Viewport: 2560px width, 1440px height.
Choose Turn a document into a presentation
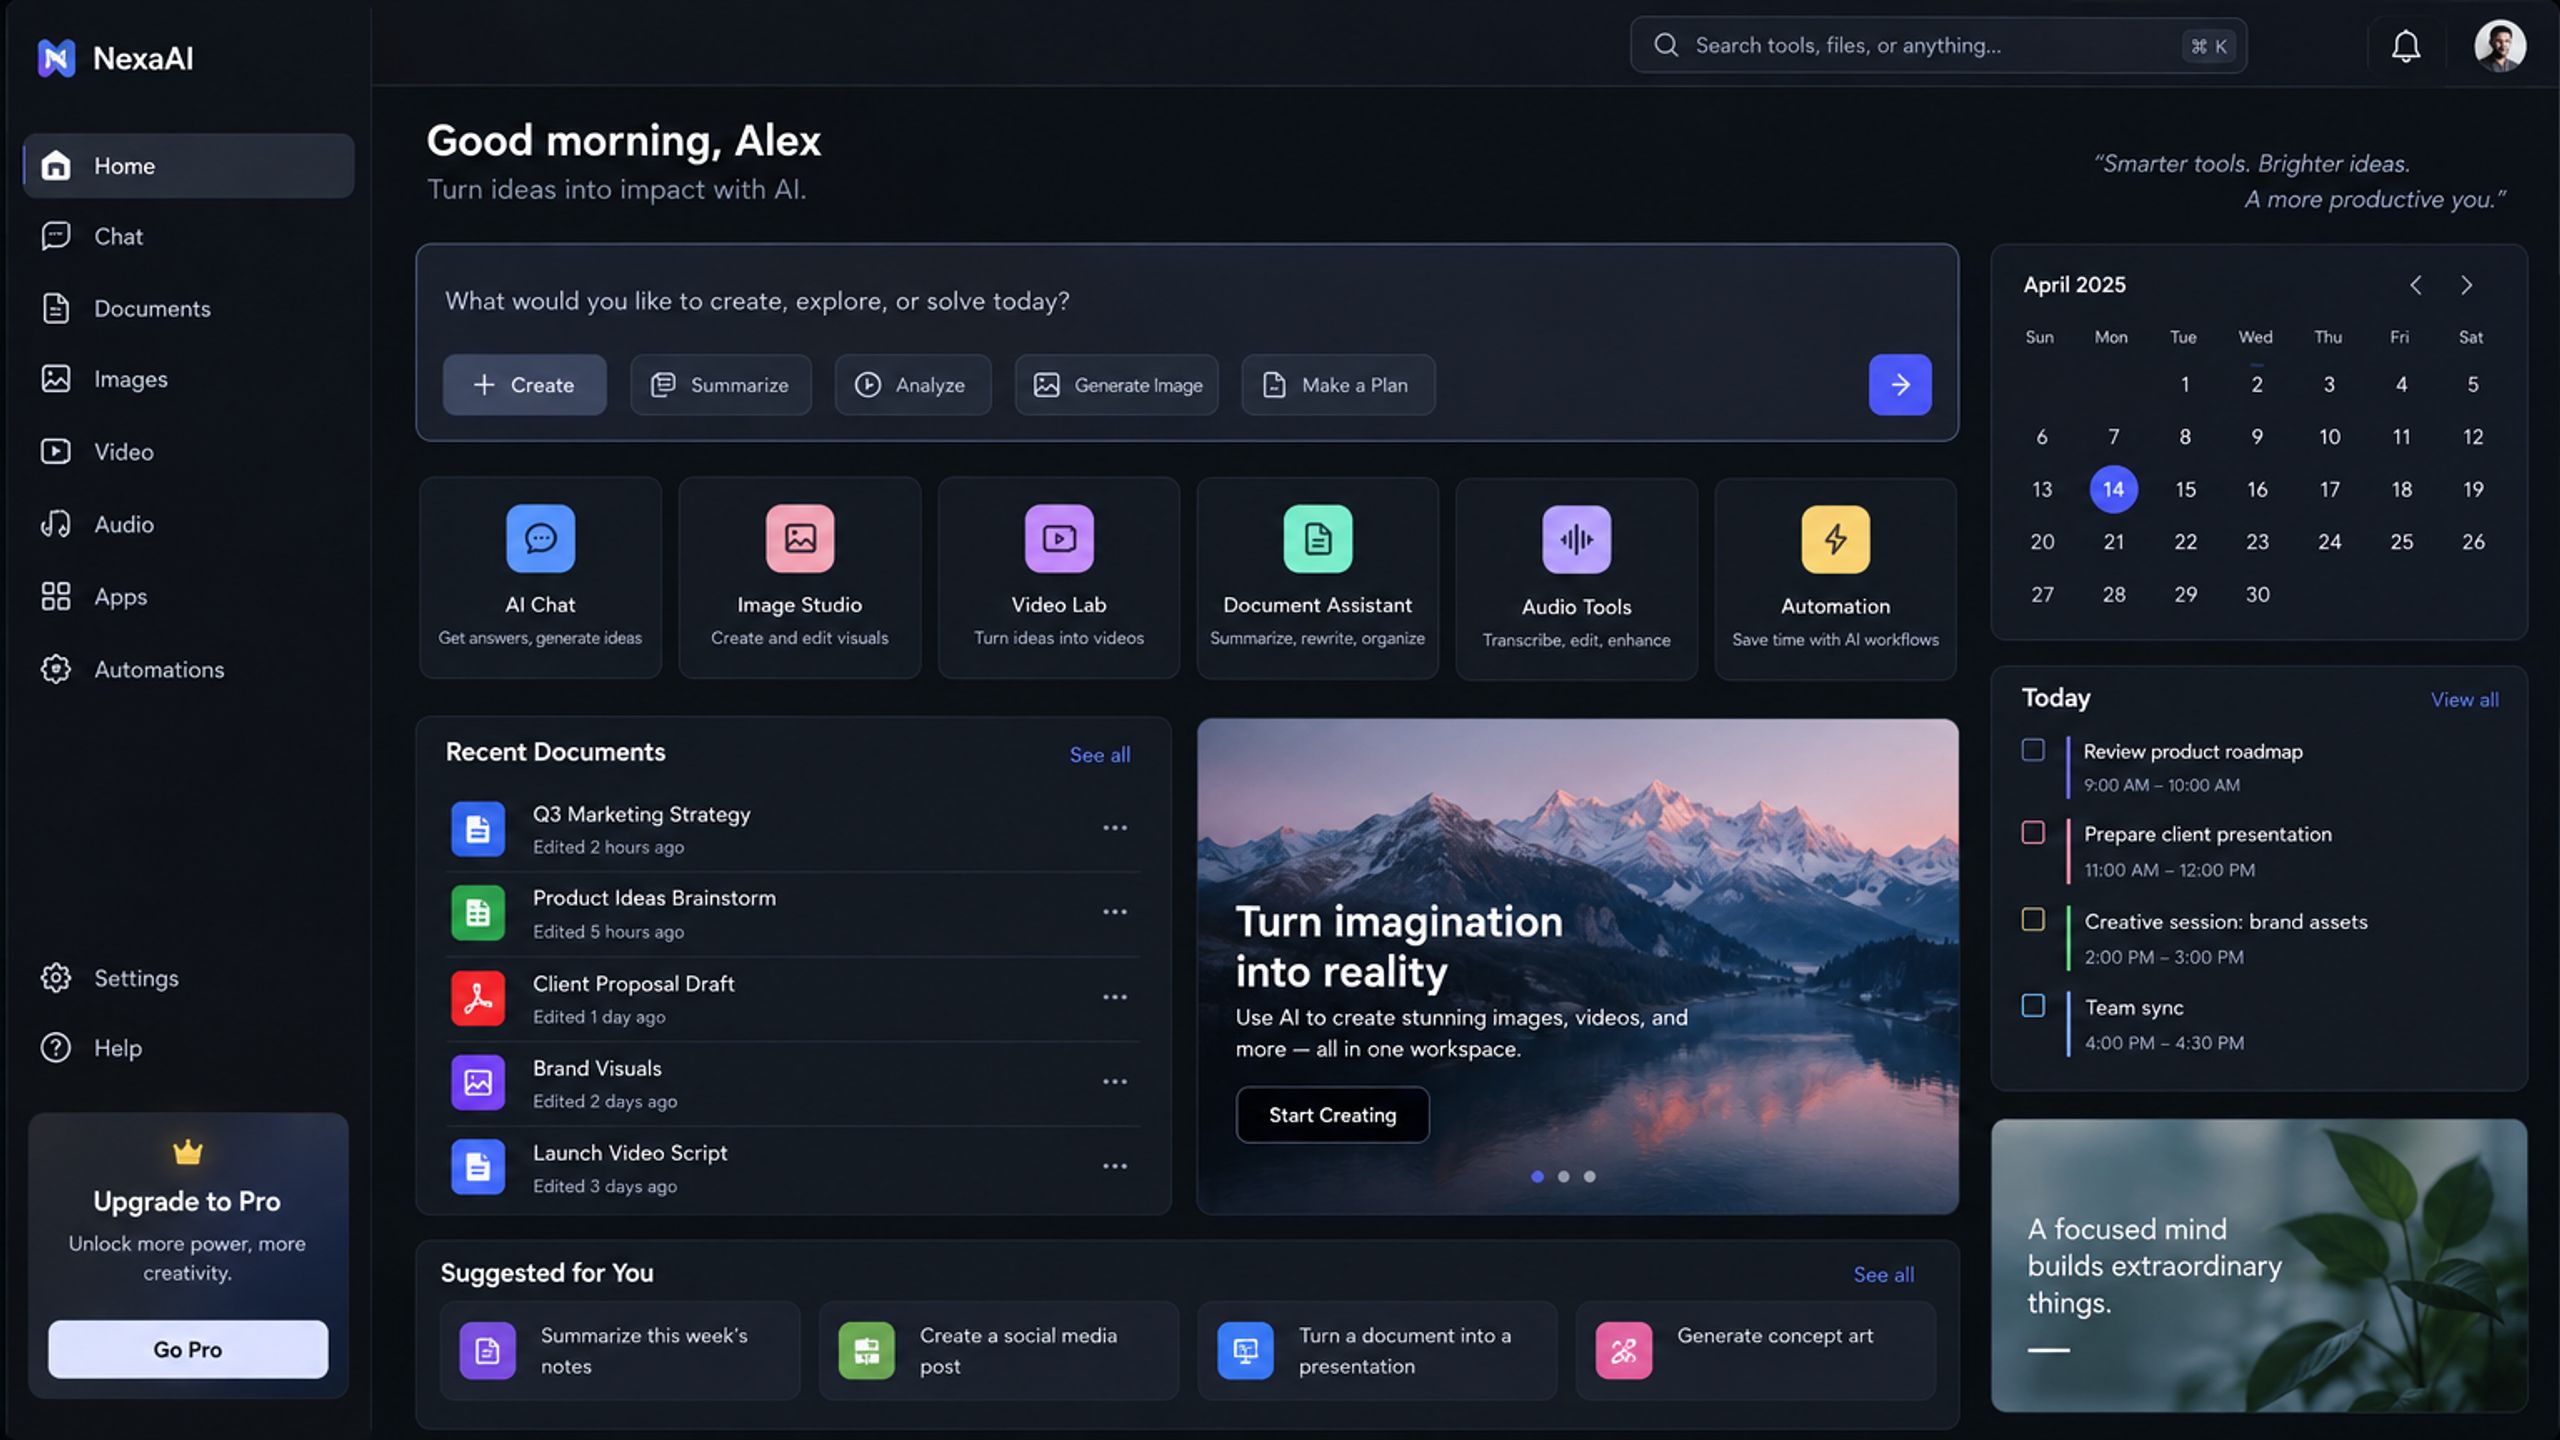tap(1376, 1350)
